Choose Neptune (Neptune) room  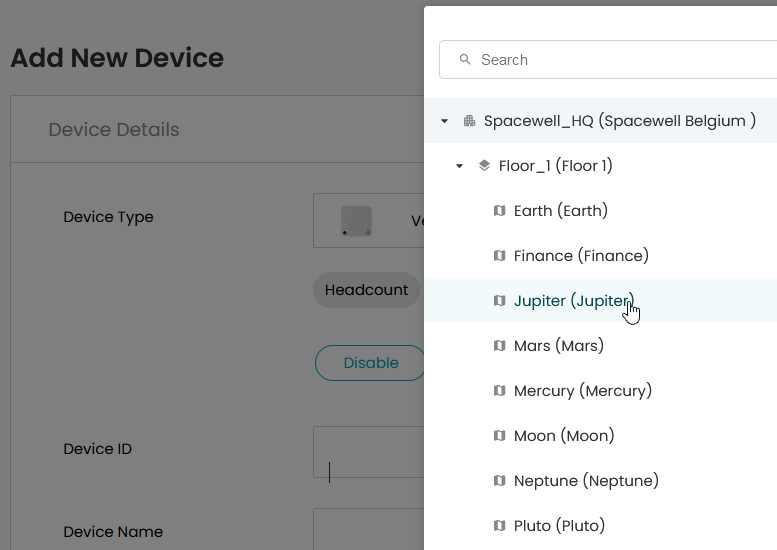point(601,481)
